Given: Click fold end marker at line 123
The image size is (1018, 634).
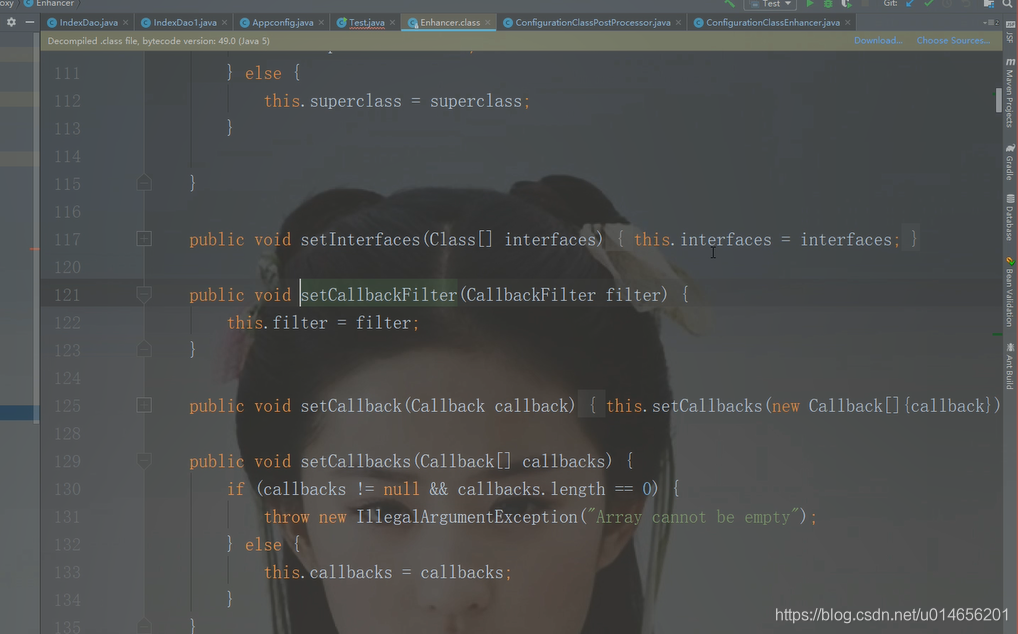Looking at the screenshot, I should [144, 350].
